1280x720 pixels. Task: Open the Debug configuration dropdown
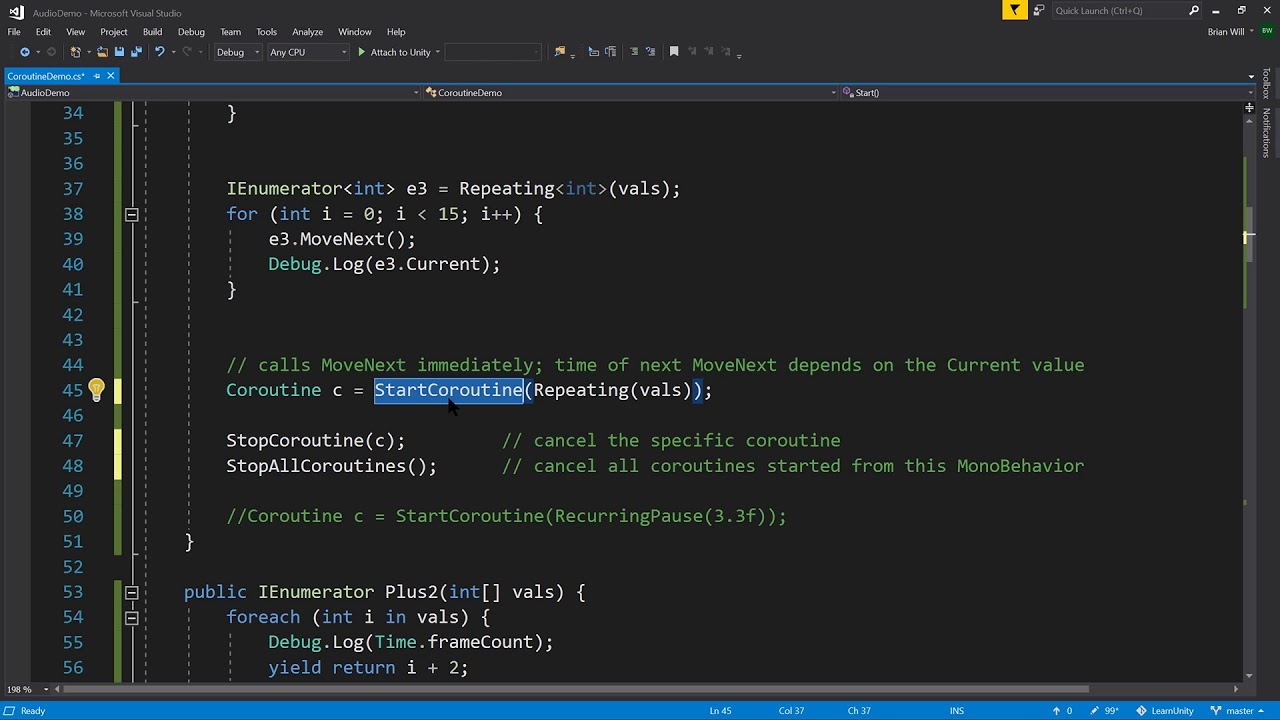coord(238,52)
